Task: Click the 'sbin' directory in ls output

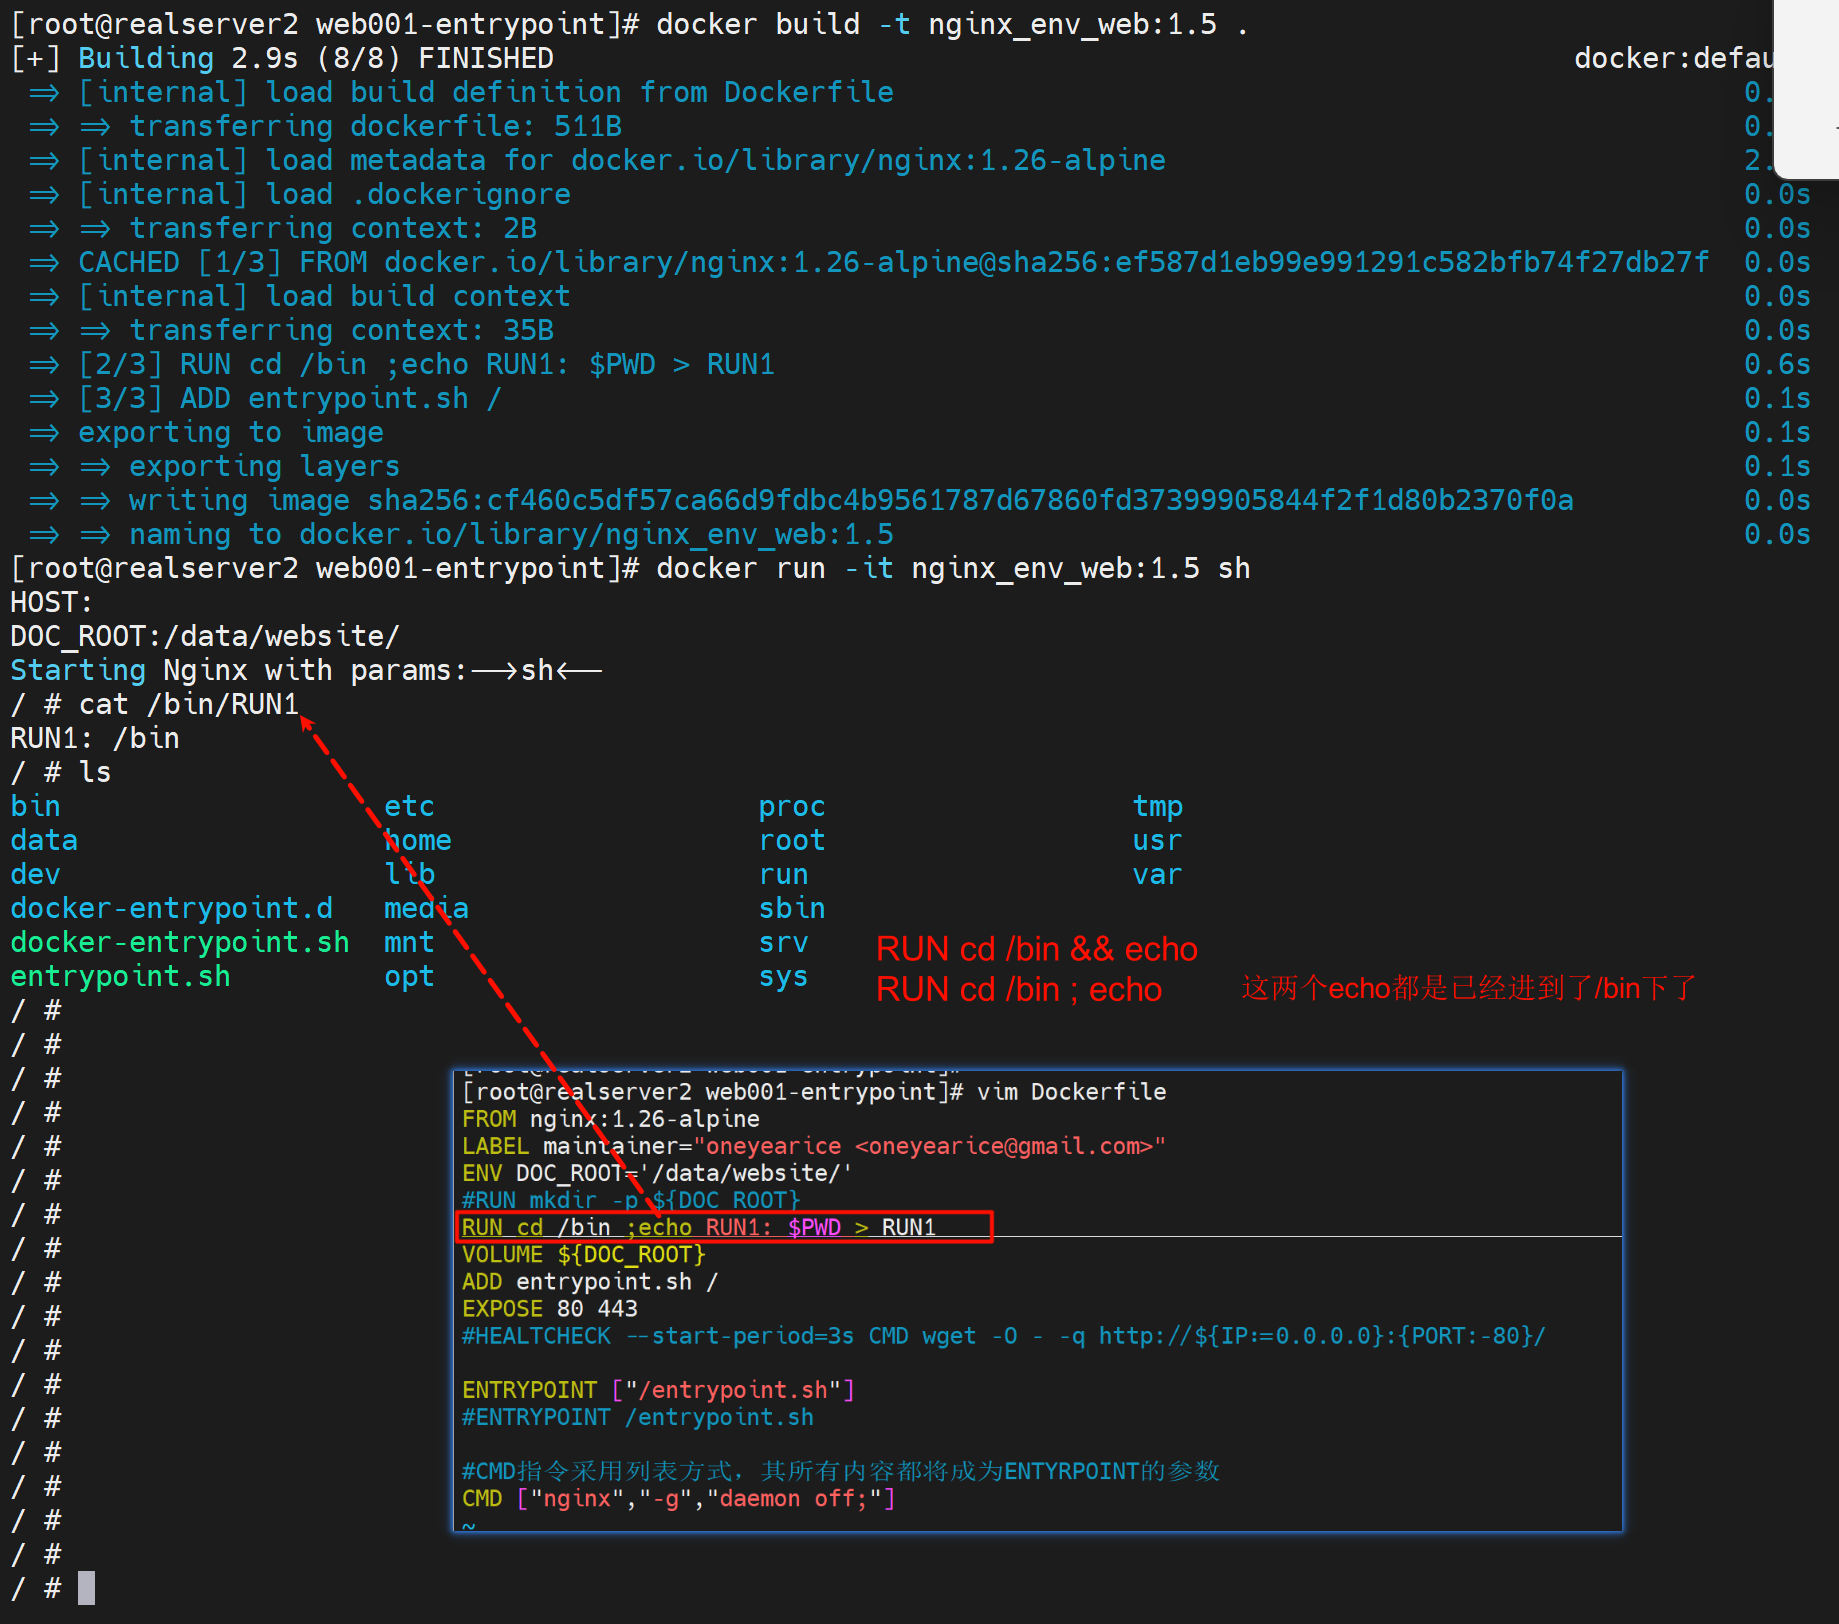Action: (791, 908)
